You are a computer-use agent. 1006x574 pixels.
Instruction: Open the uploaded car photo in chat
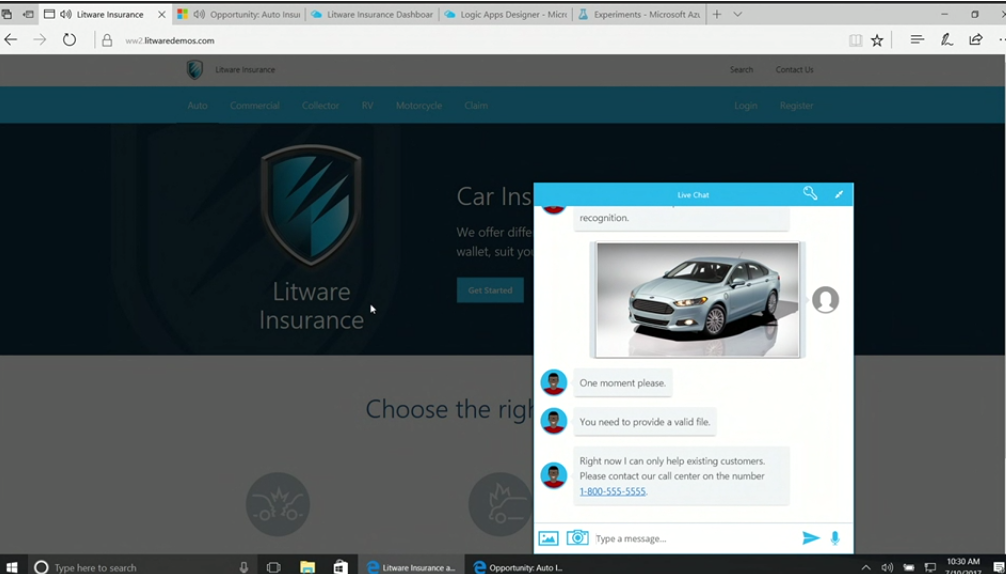[x=697, y=300]
